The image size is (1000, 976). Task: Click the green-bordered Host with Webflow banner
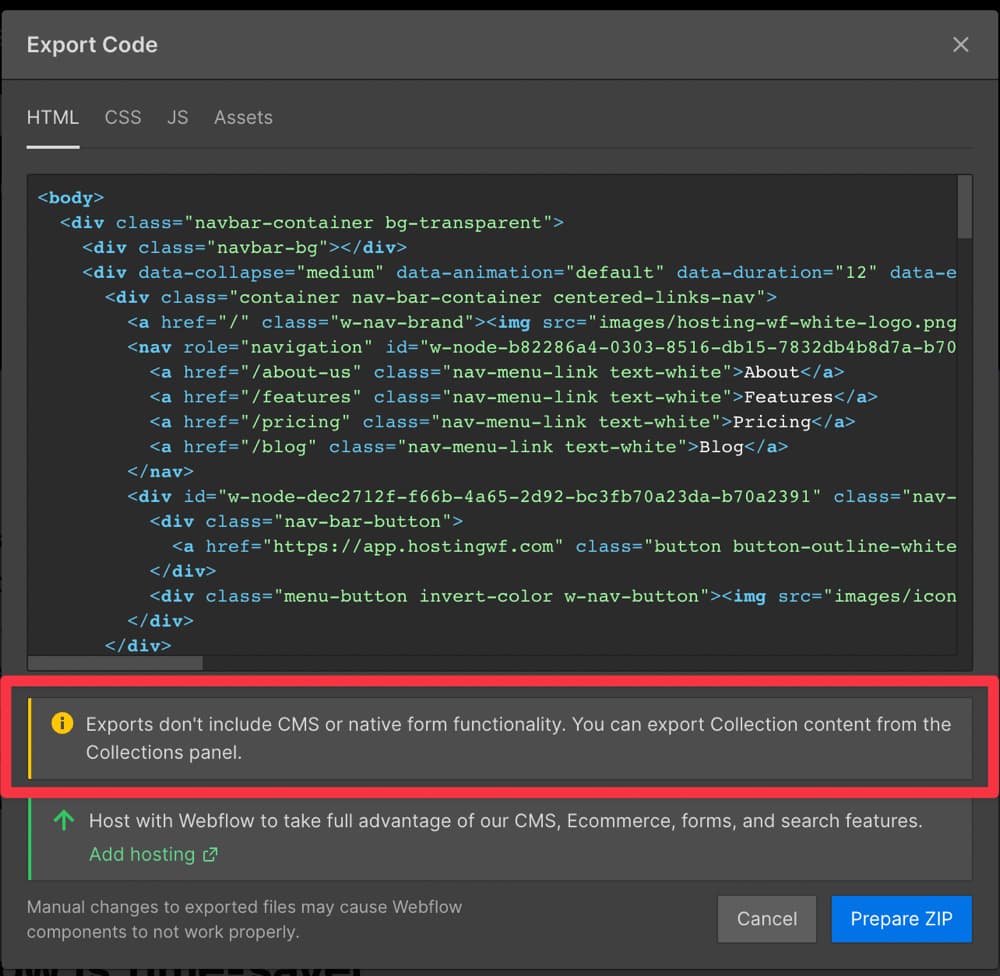[x=500, y=838]
